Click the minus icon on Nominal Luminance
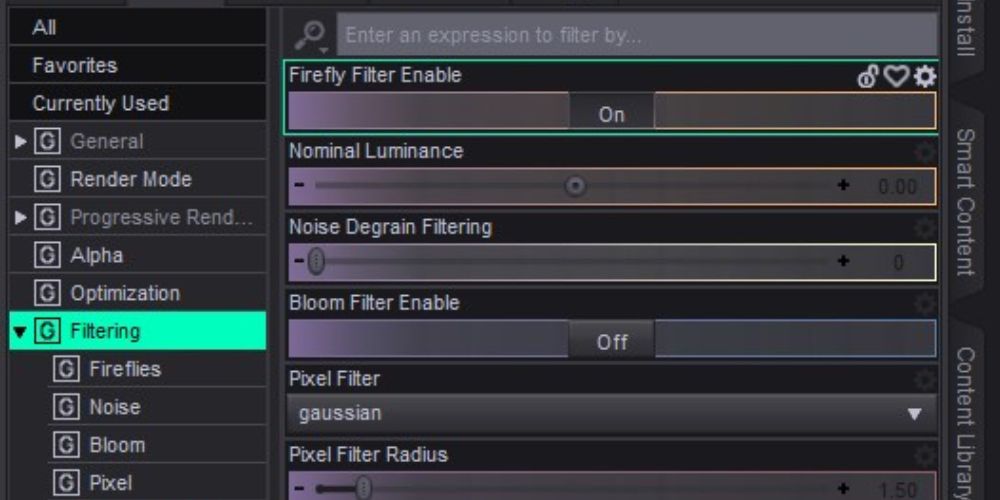 (x=298, y=186)
